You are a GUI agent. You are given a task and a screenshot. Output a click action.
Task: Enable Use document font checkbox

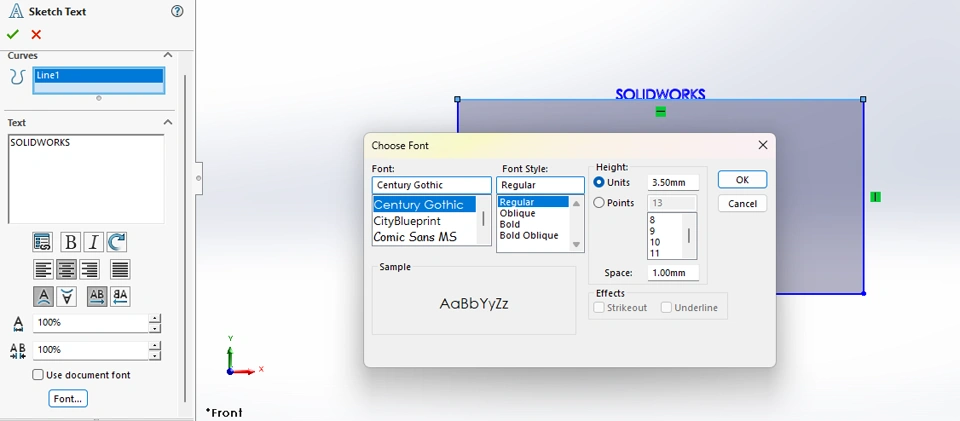coord(38,374)
